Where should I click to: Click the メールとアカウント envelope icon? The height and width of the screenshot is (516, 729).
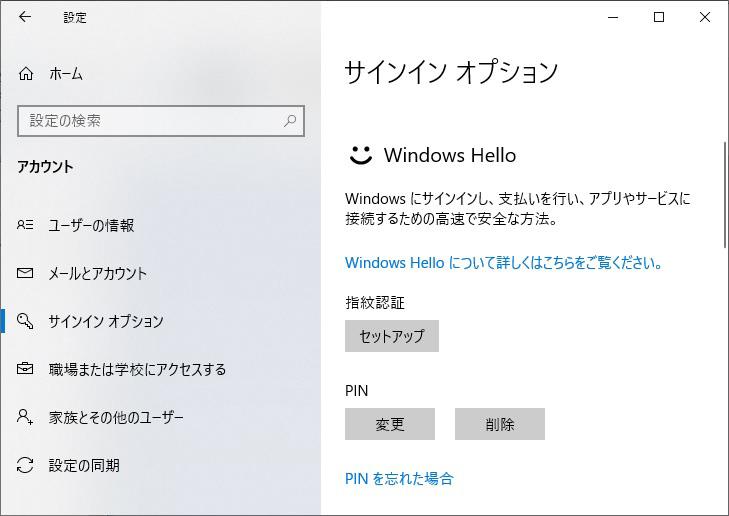click(26, 273)
